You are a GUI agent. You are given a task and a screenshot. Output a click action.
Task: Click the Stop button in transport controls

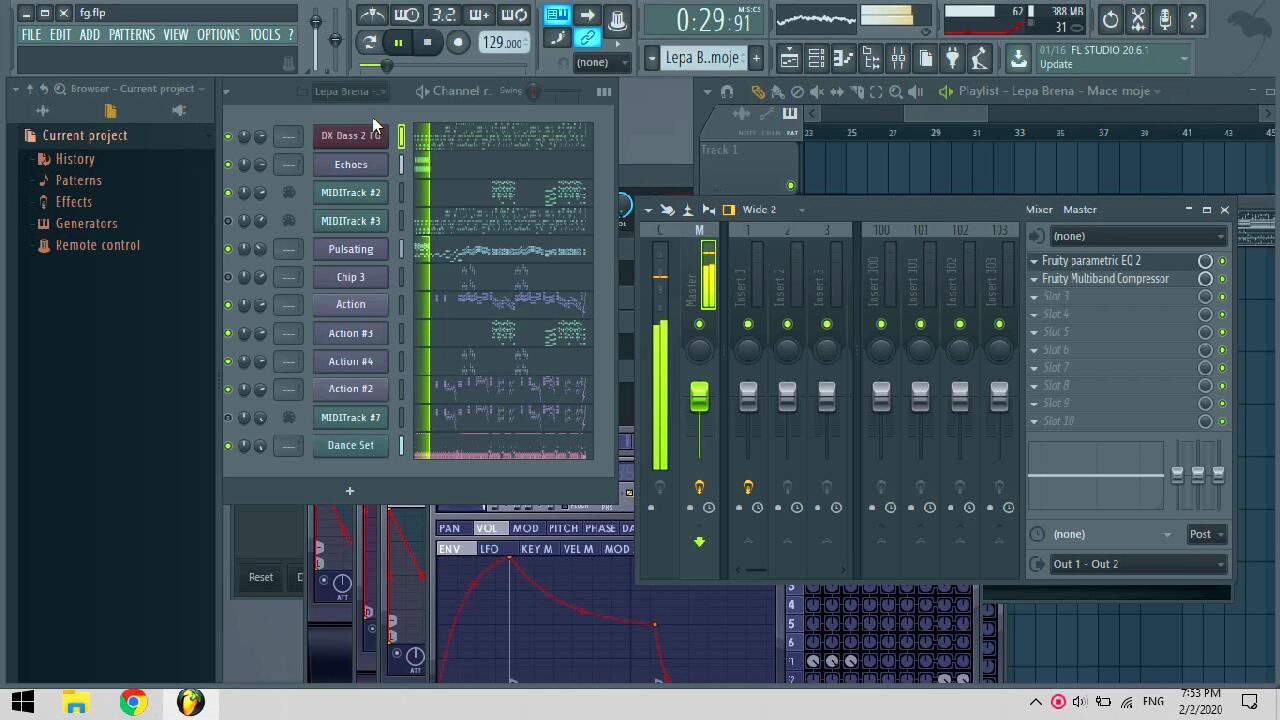point(427,42)
